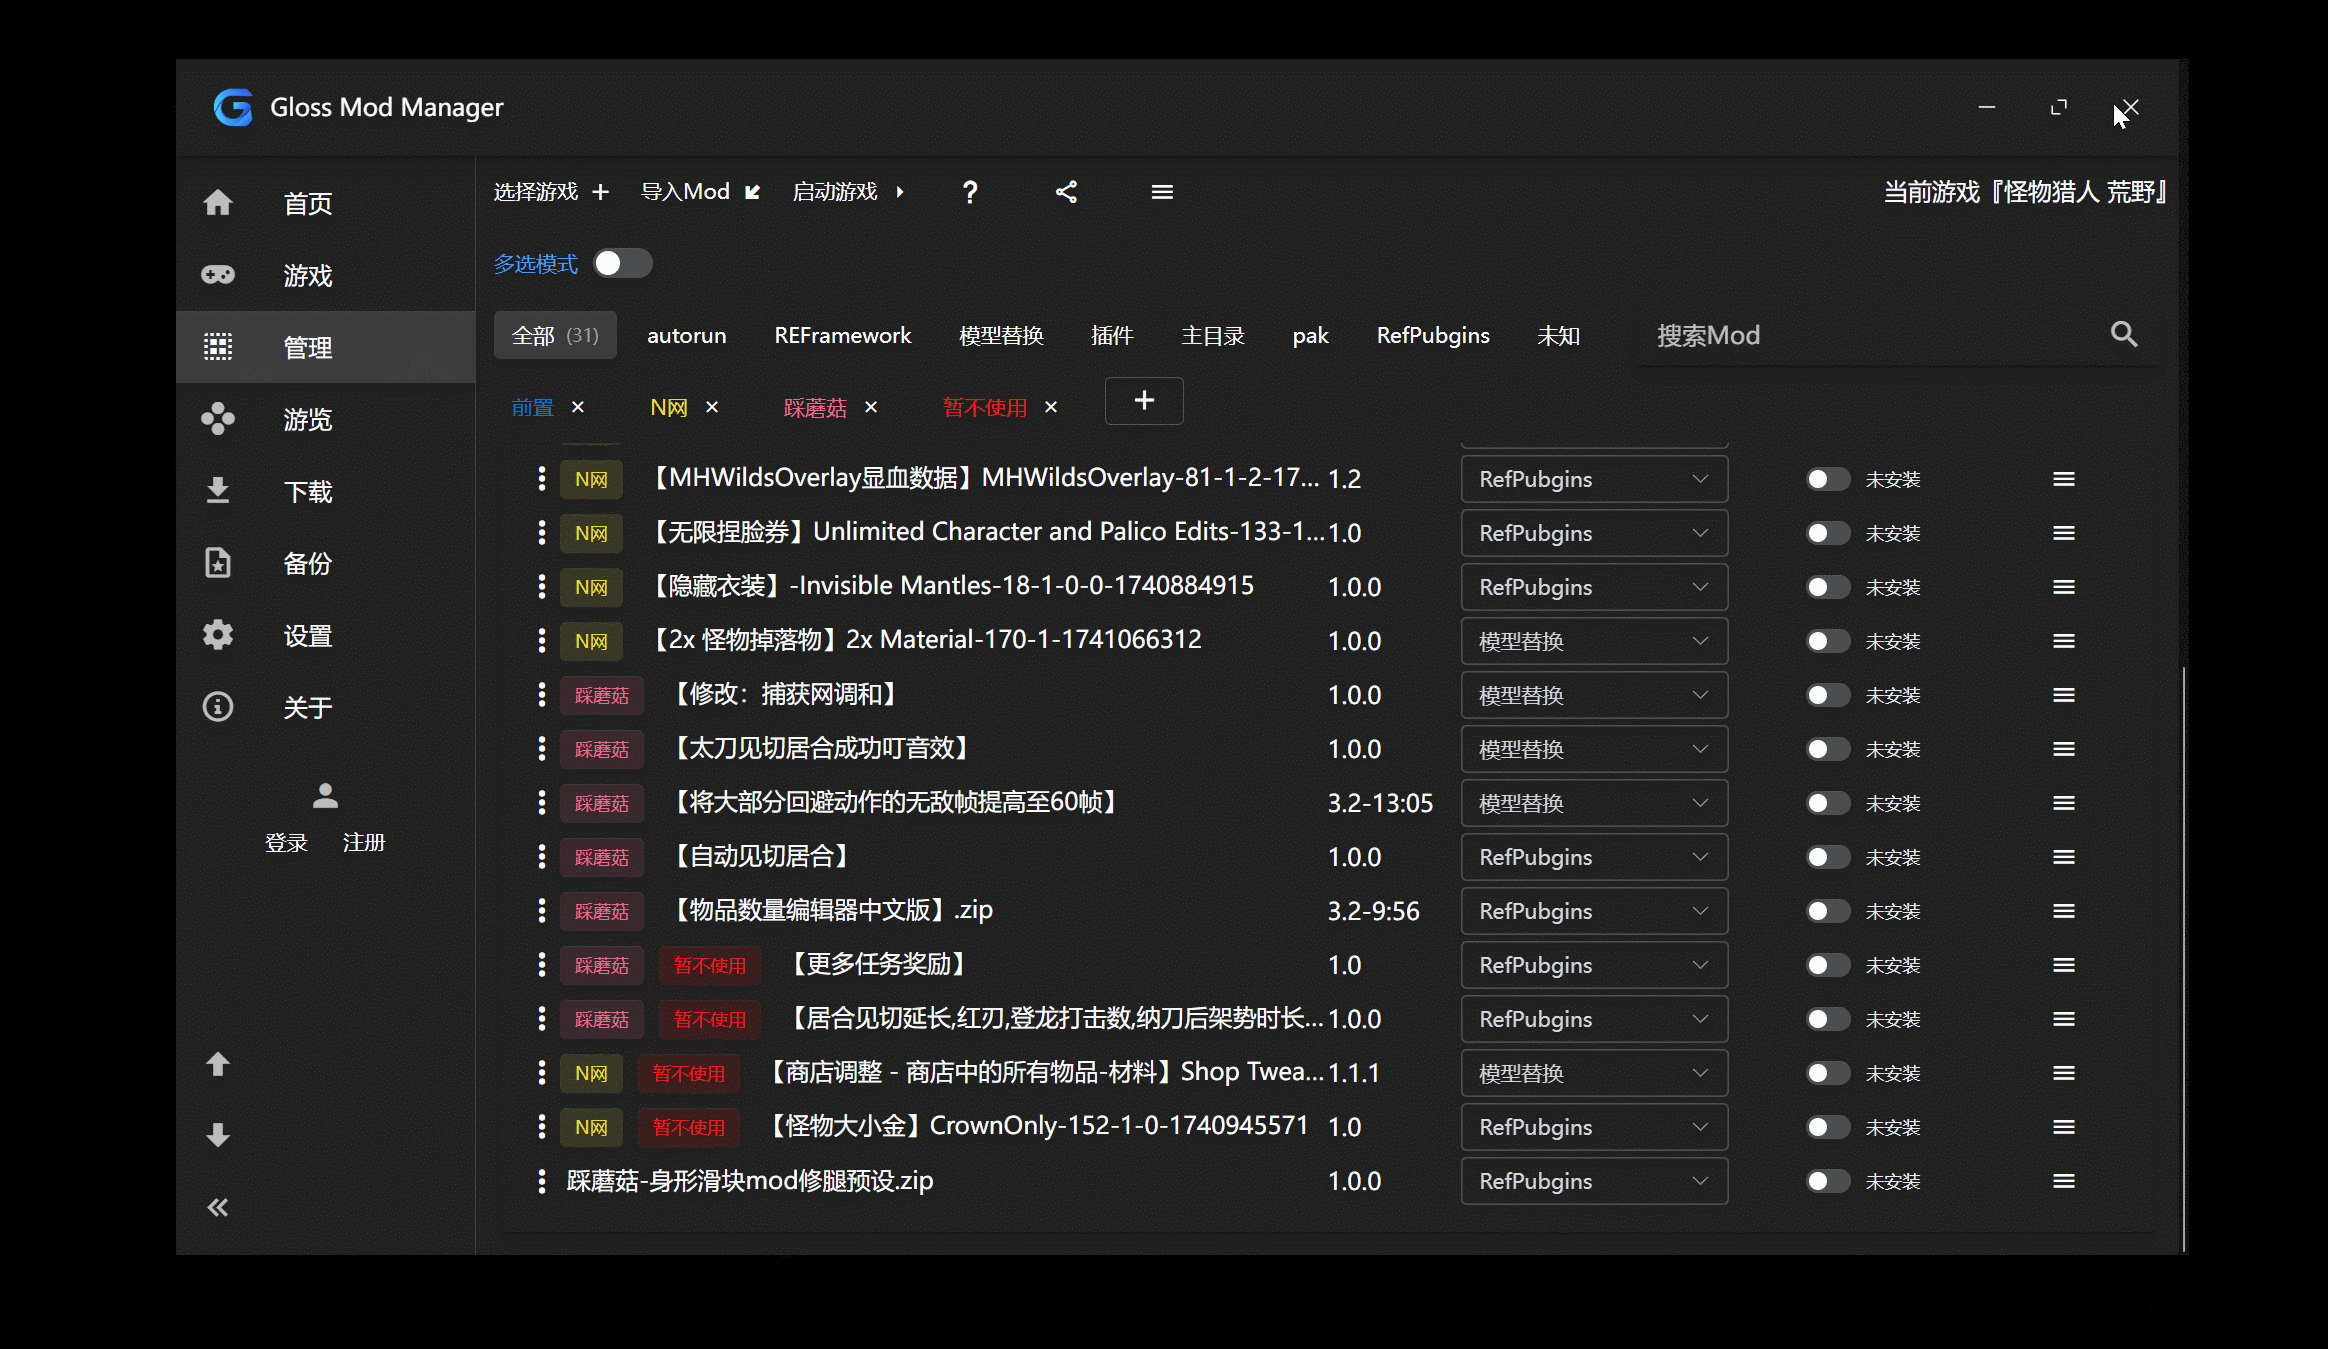The image size is (2328, 1349).
Task: Click the 注册 register link
Action: 364,843
